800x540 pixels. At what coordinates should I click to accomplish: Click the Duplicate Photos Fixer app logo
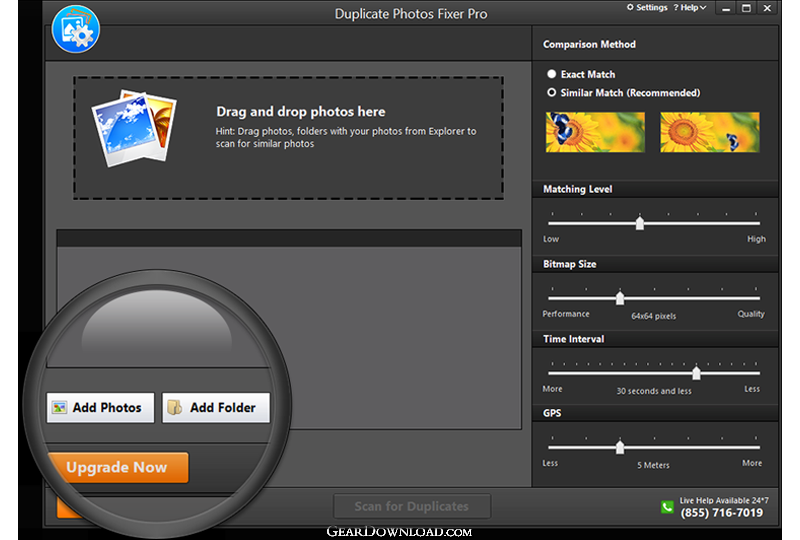pos(76,30)
